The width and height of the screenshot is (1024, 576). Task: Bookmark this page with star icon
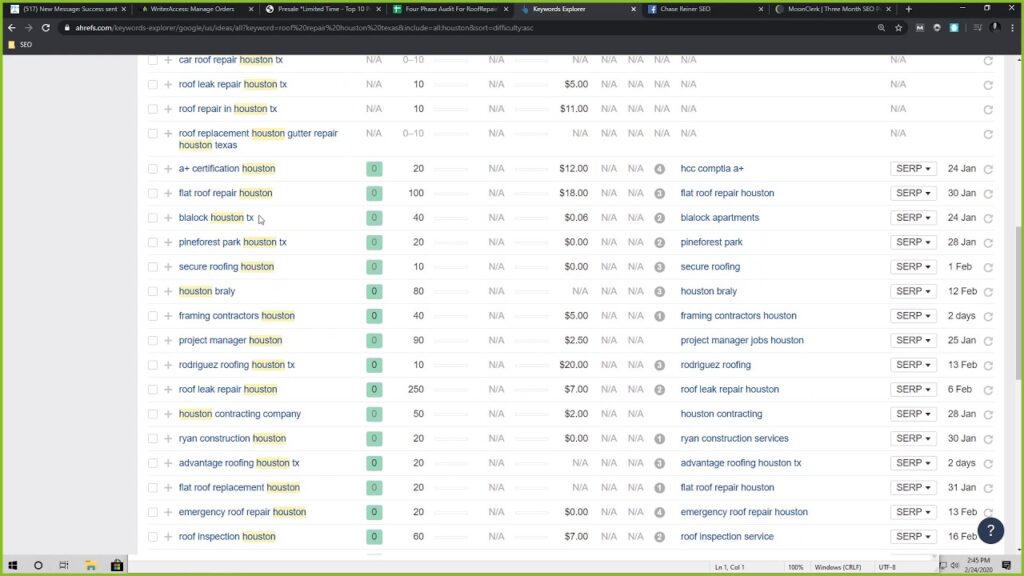[899, 28]
